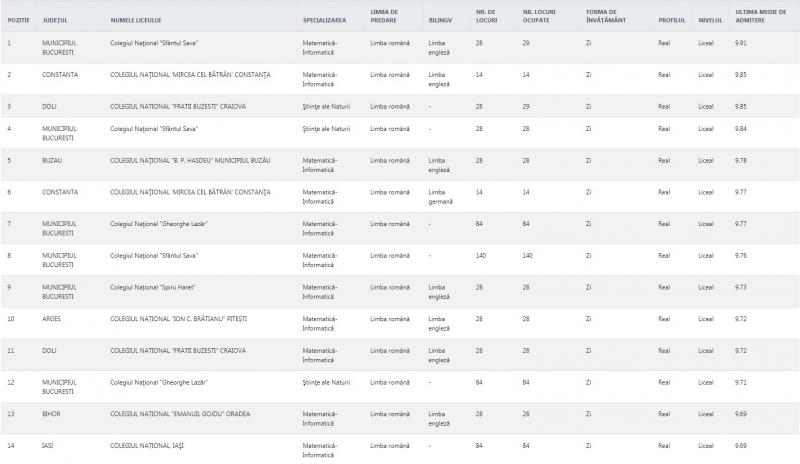The image size is (800, 464).
Task: Sort by the SPECIALIZAREA column header
Action: pyautogui.click(x=324, y=19)
